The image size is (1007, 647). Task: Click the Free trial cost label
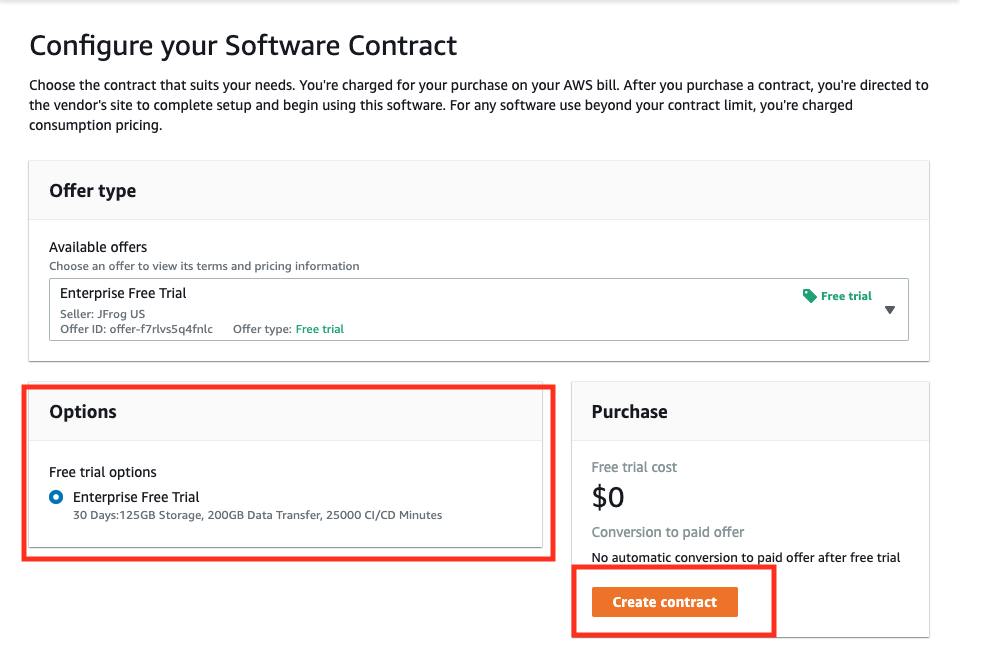click(634, 467)
